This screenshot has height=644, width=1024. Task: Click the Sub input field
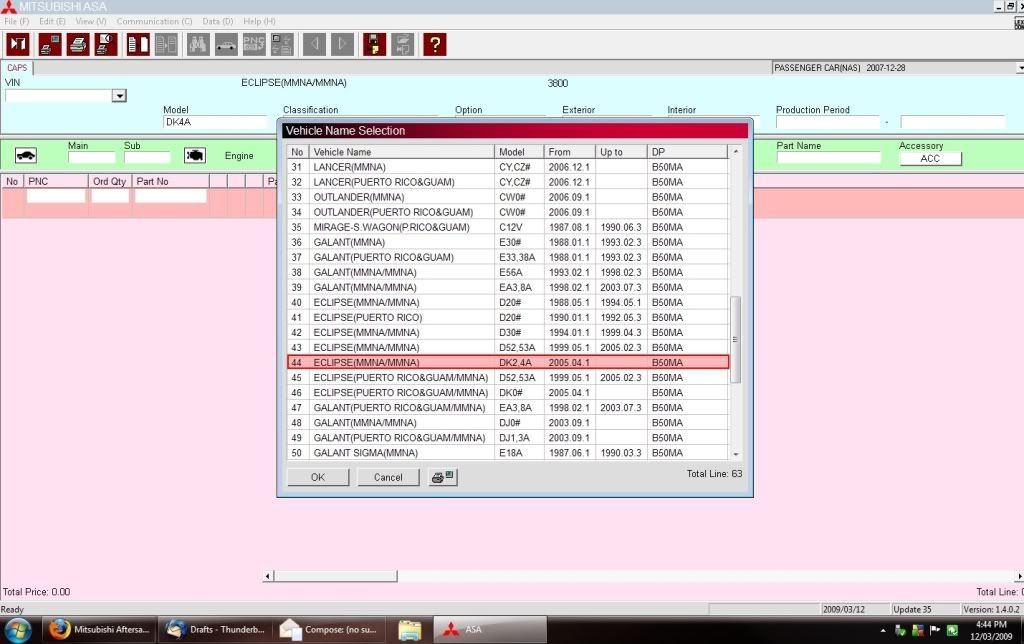[147, 157]
